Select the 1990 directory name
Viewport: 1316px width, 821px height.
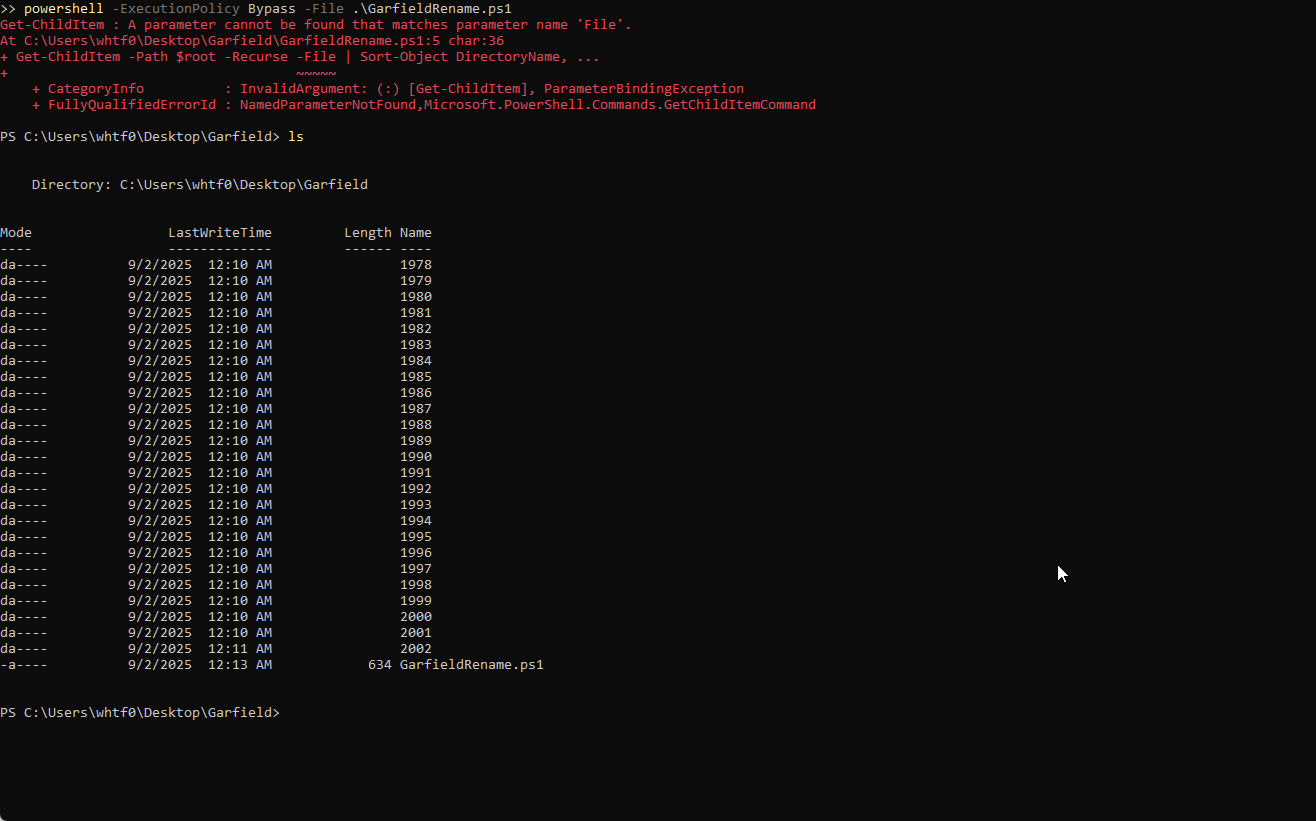[415, 457]
